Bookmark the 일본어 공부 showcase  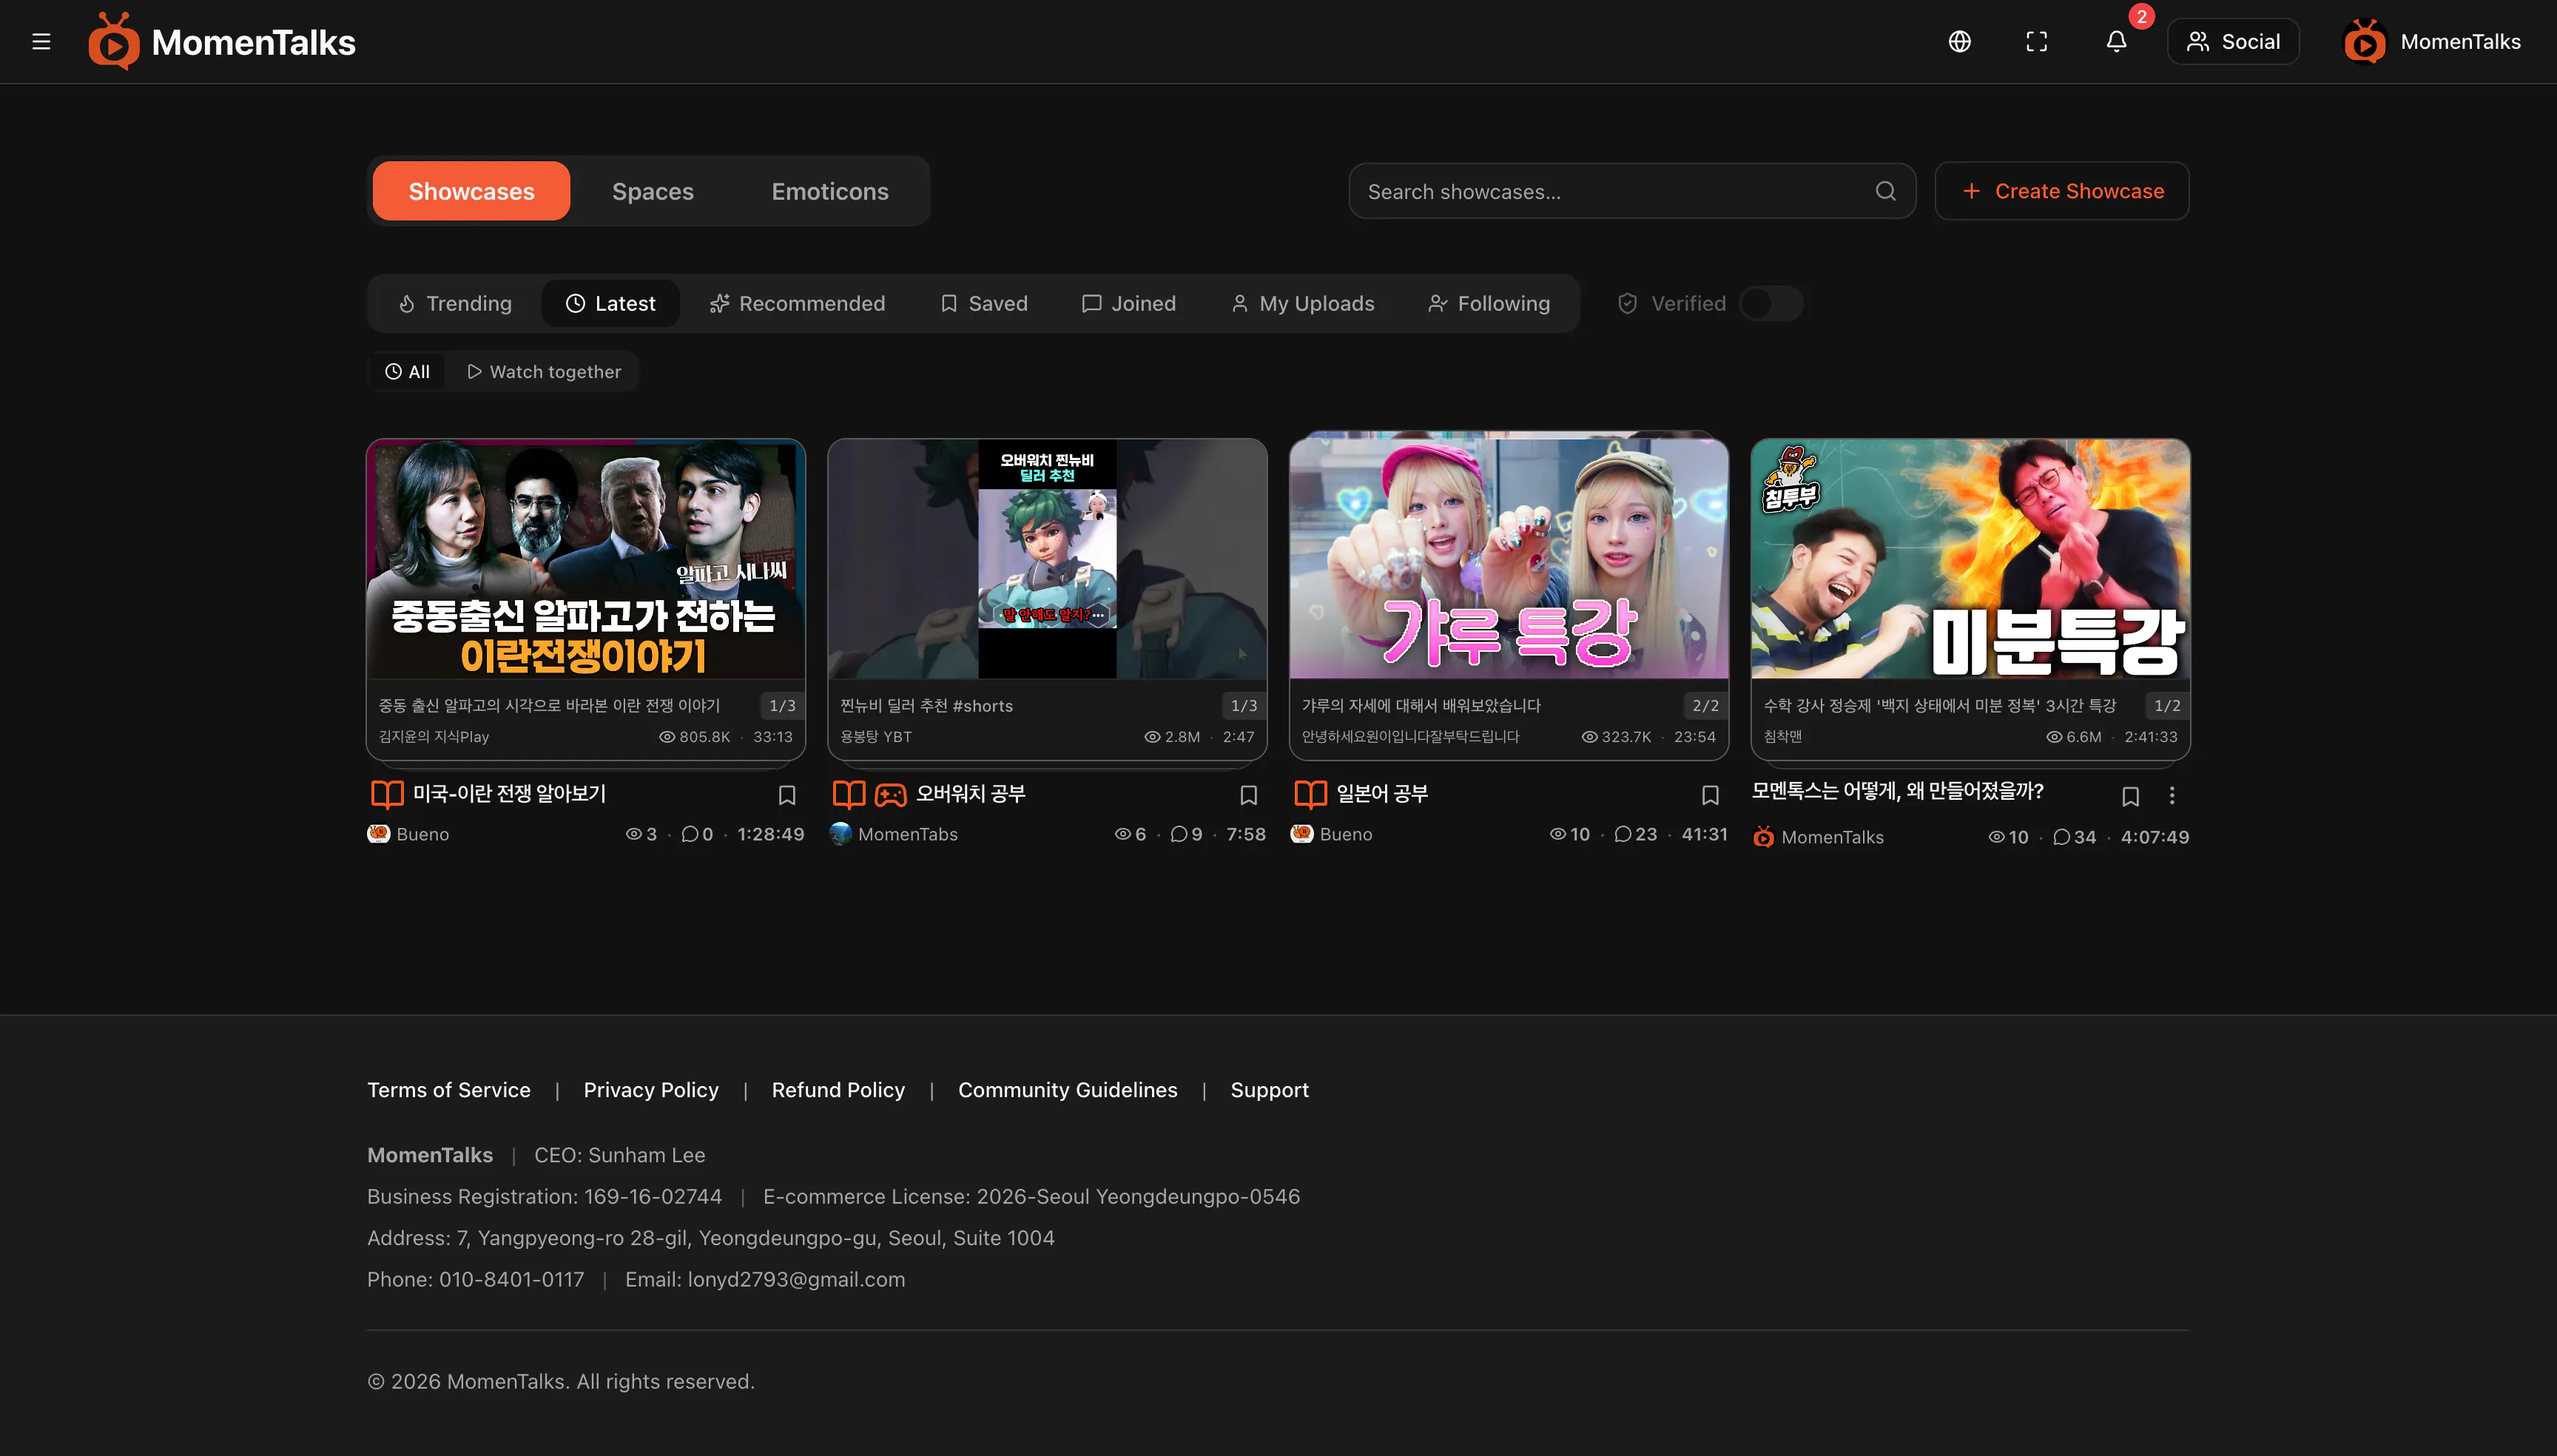[1710, 795]
